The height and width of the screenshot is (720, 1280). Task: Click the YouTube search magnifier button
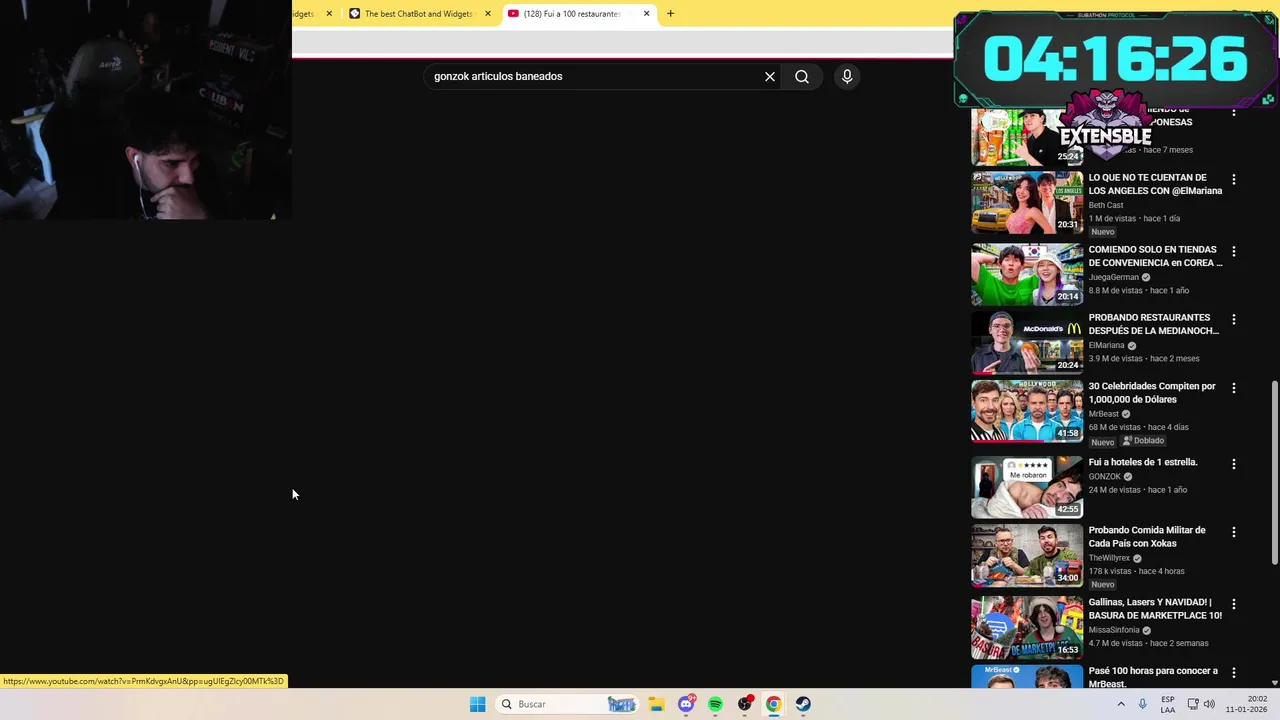(x=802, y=76)
